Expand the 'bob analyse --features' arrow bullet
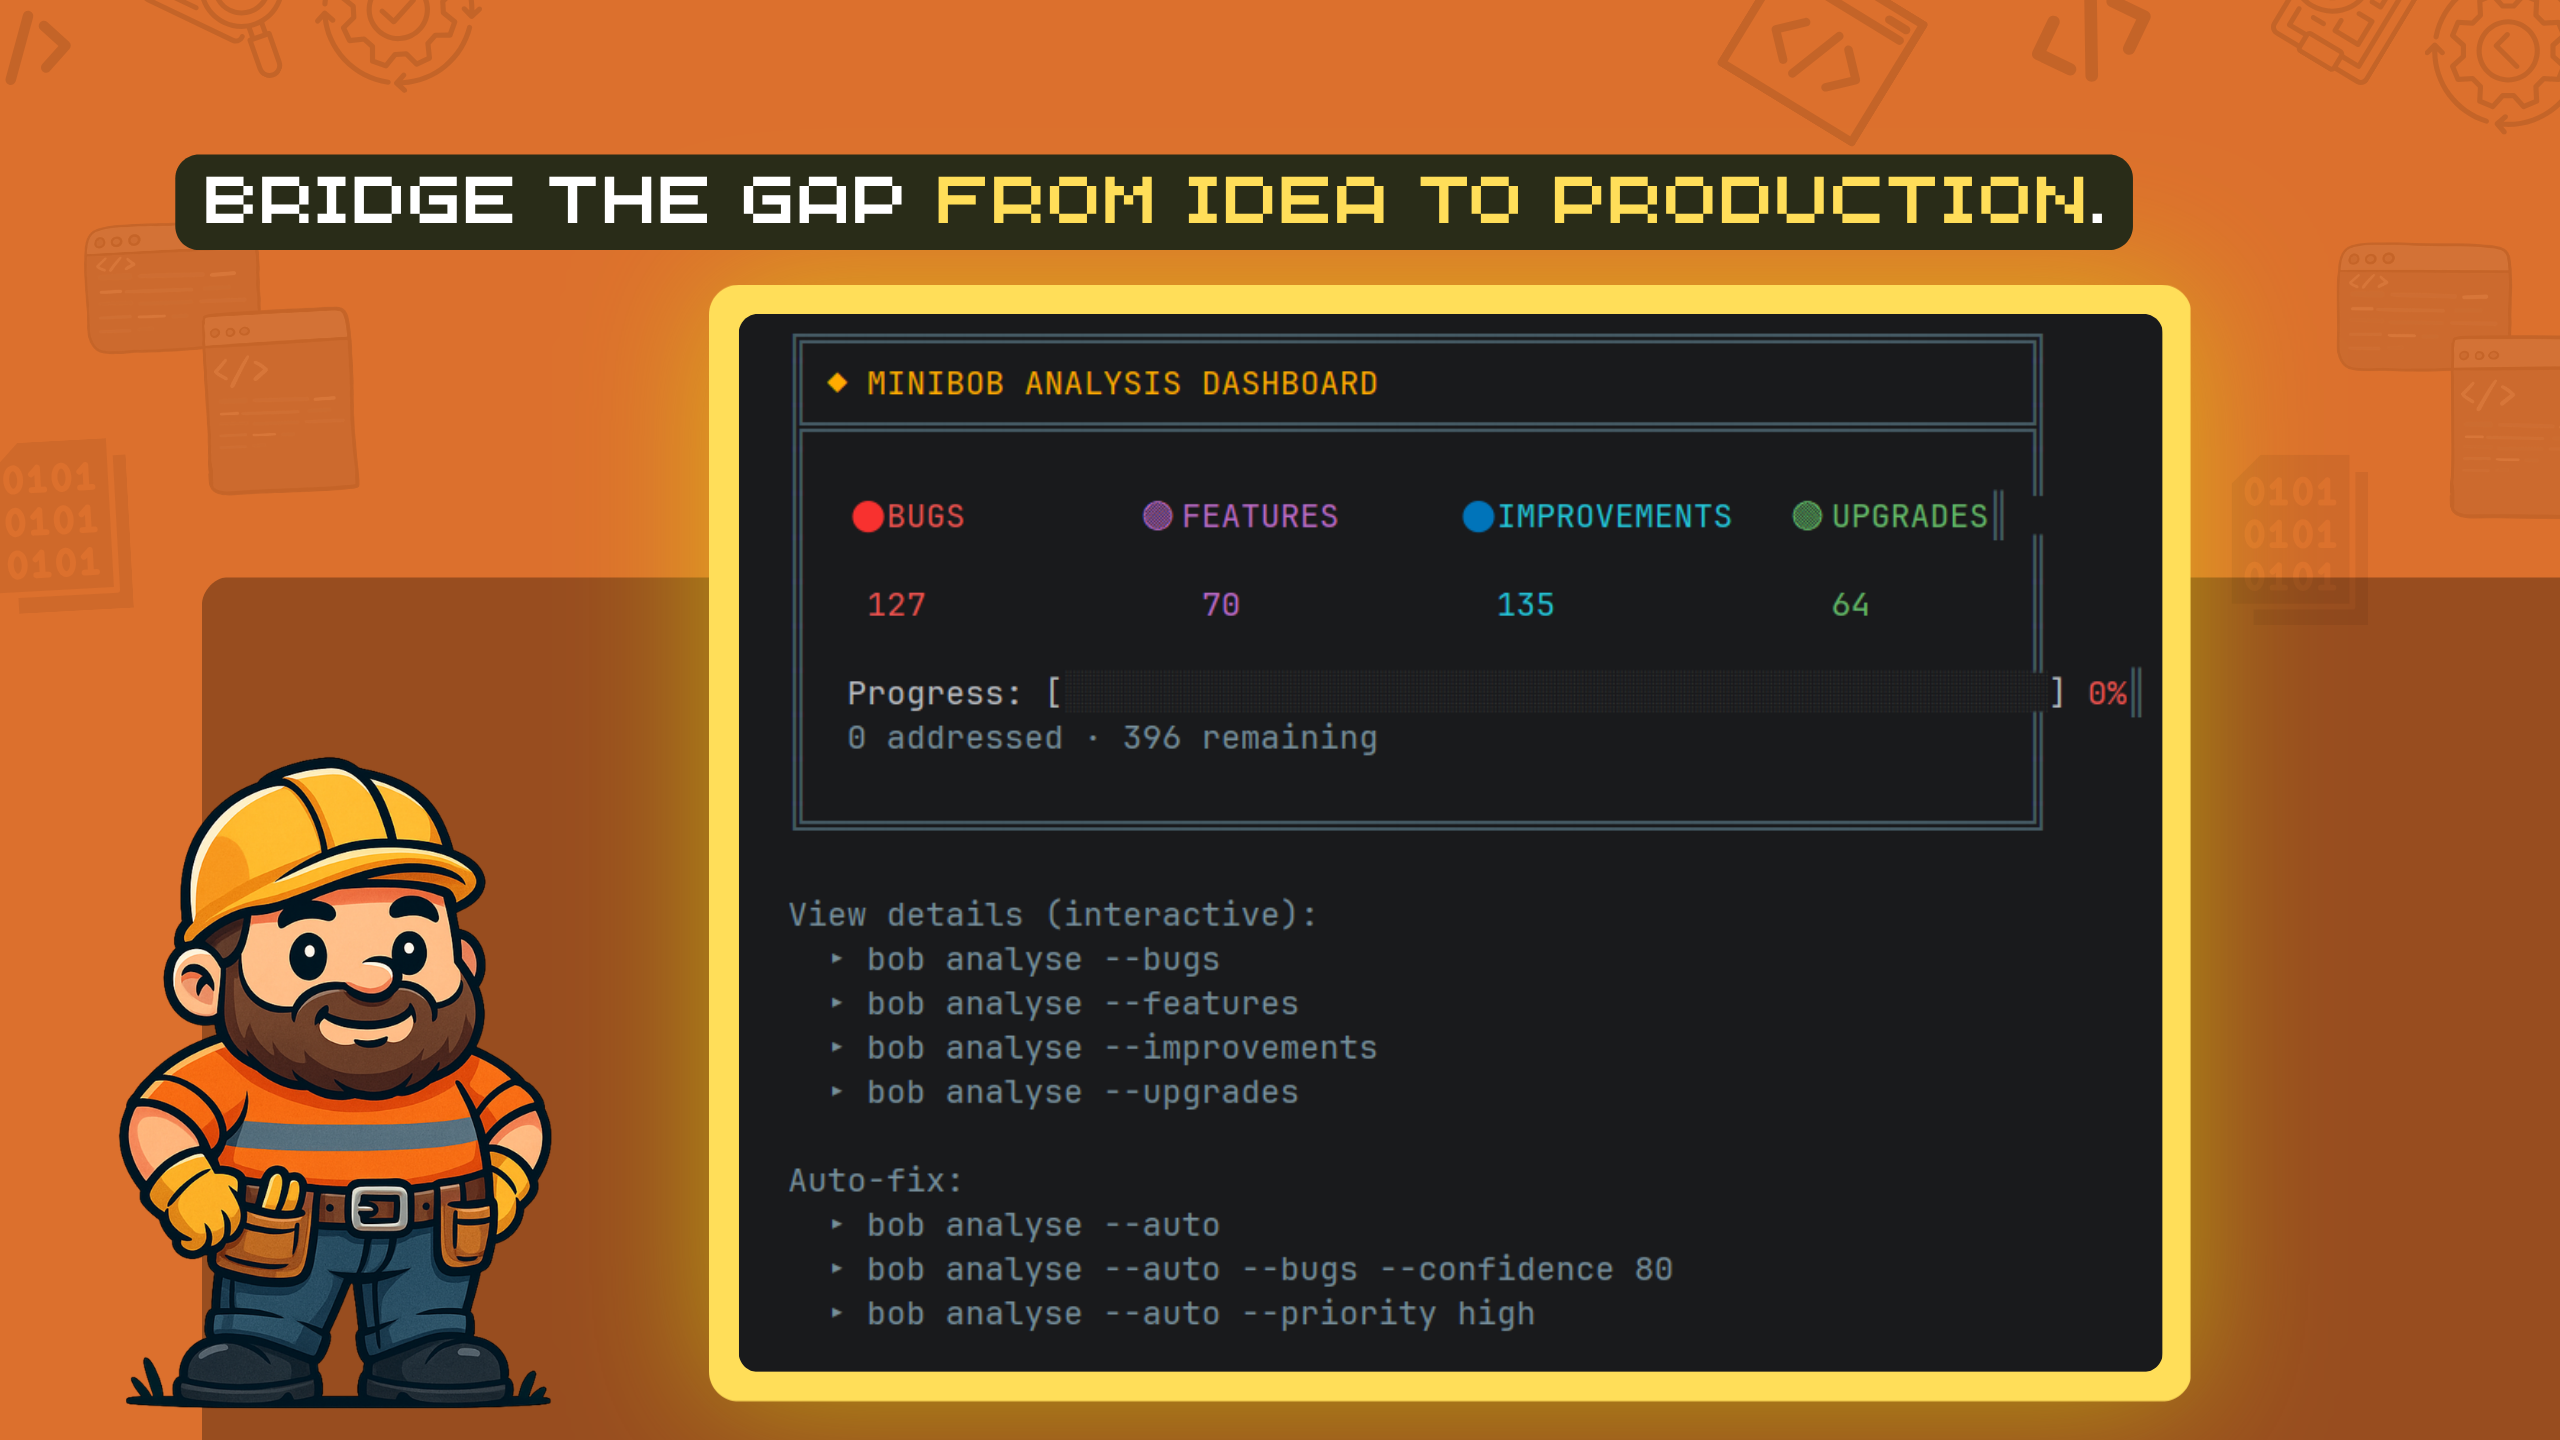Screen dimensions: 2560x1440 [837, 1002]
